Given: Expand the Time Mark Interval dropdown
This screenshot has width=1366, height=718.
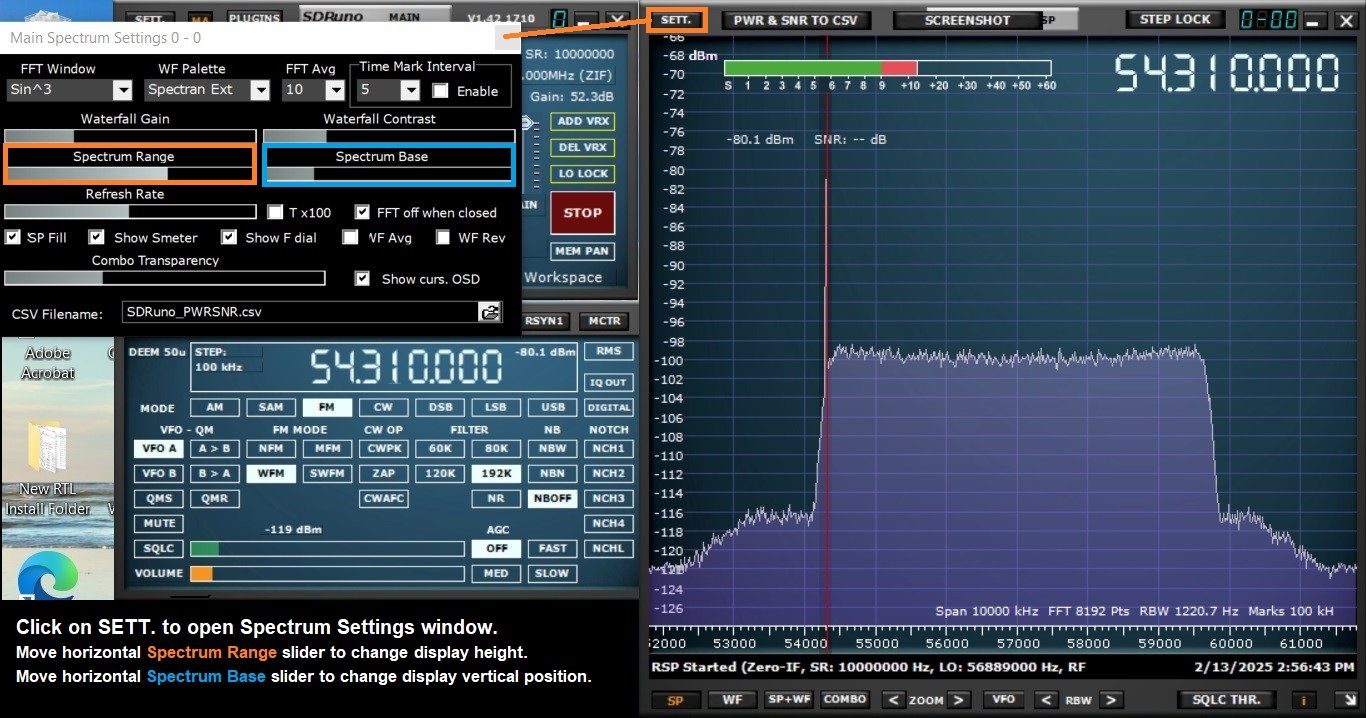Looking at the screenshot, I should point(410,90).
